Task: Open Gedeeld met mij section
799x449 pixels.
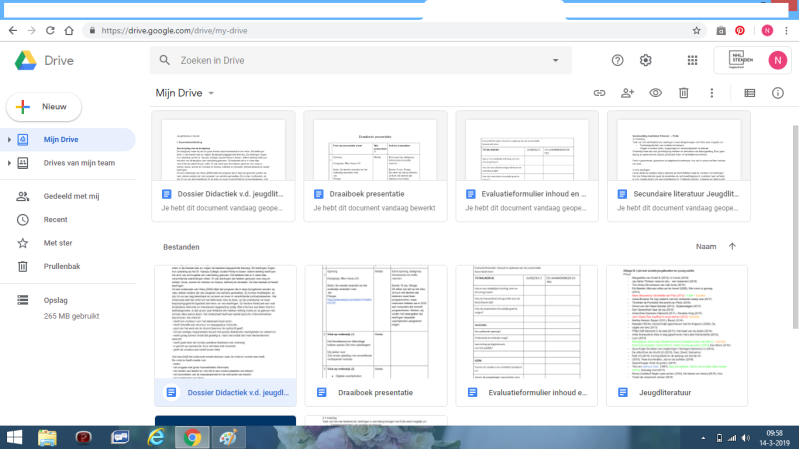Action: pos(70,196)
